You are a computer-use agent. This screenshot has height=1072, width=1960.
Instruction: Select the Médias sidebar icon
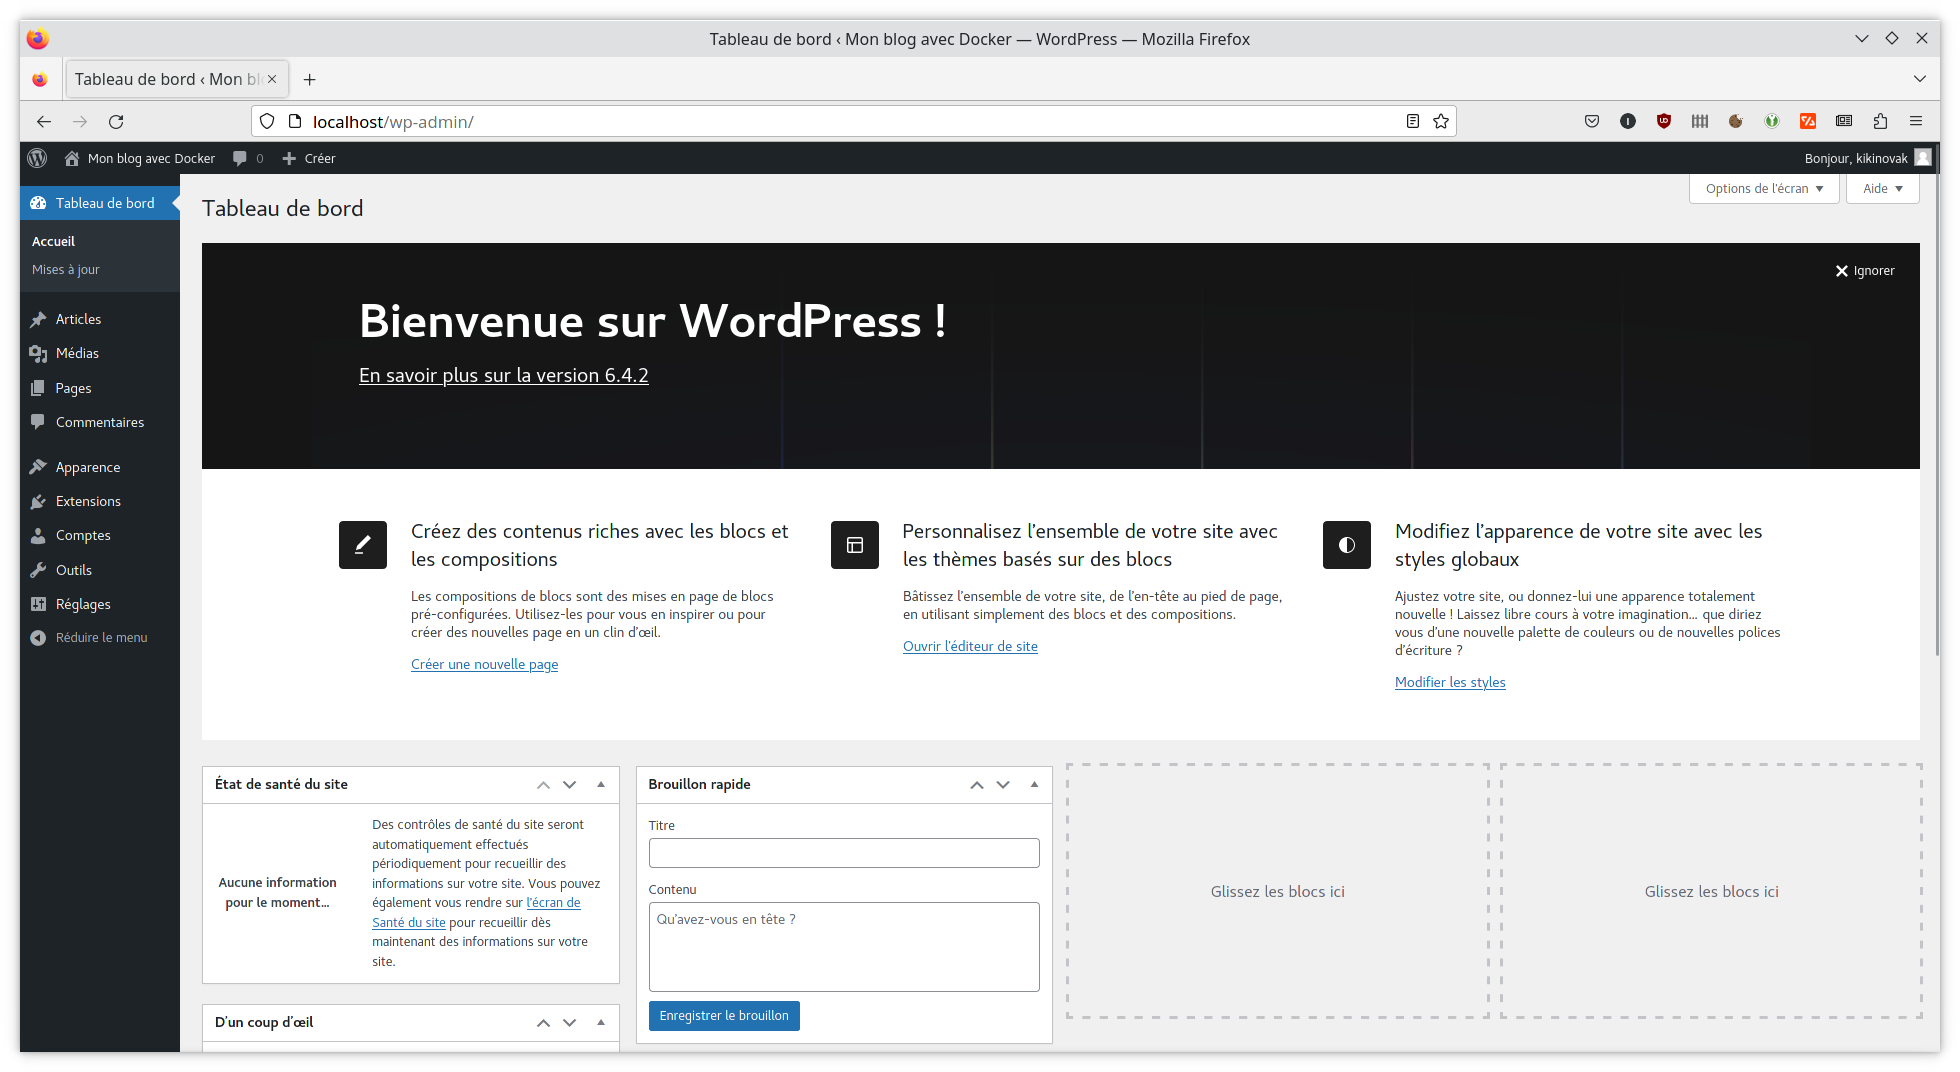[x=38, y=353]
